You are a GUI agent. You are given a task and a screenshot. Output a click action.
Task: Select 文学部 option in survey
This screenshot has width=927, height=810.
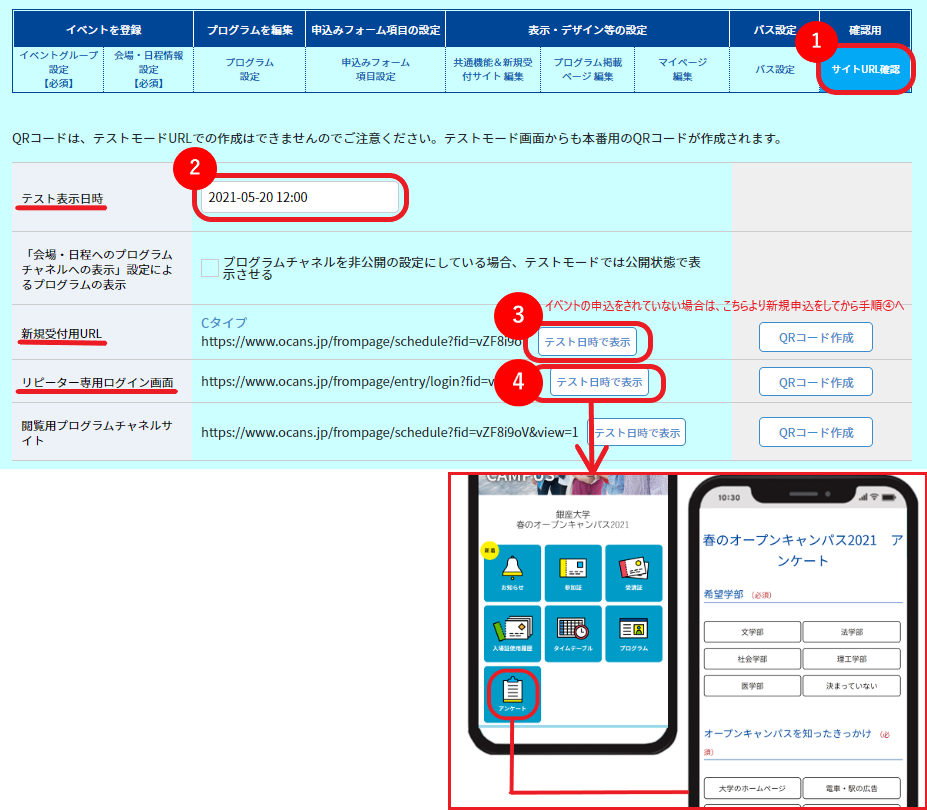(752, 631)
